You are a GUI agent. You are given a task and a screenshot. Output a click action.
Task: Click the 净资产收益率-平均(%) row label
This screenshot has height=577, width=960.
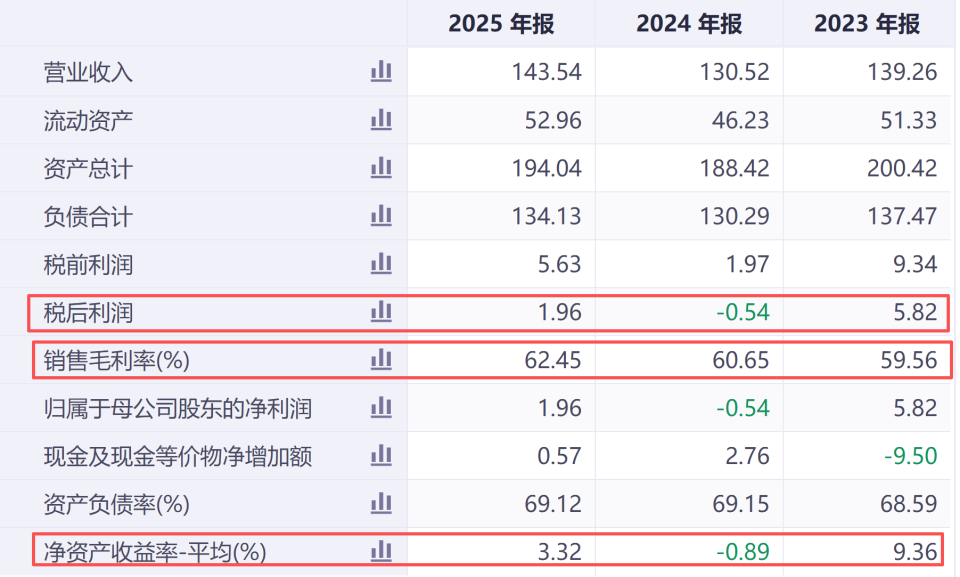155,552
